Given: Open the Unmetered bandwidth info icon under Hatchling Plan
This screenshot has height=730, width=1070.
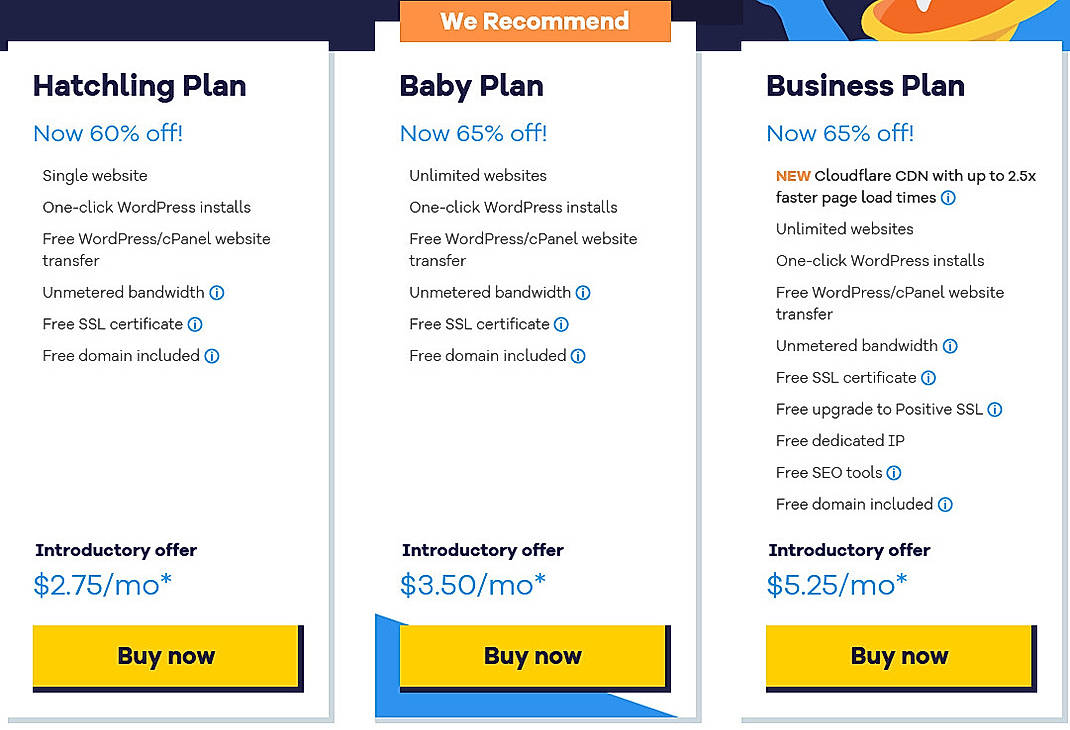Looking at the screenshot, I should [x=215, y=292].
